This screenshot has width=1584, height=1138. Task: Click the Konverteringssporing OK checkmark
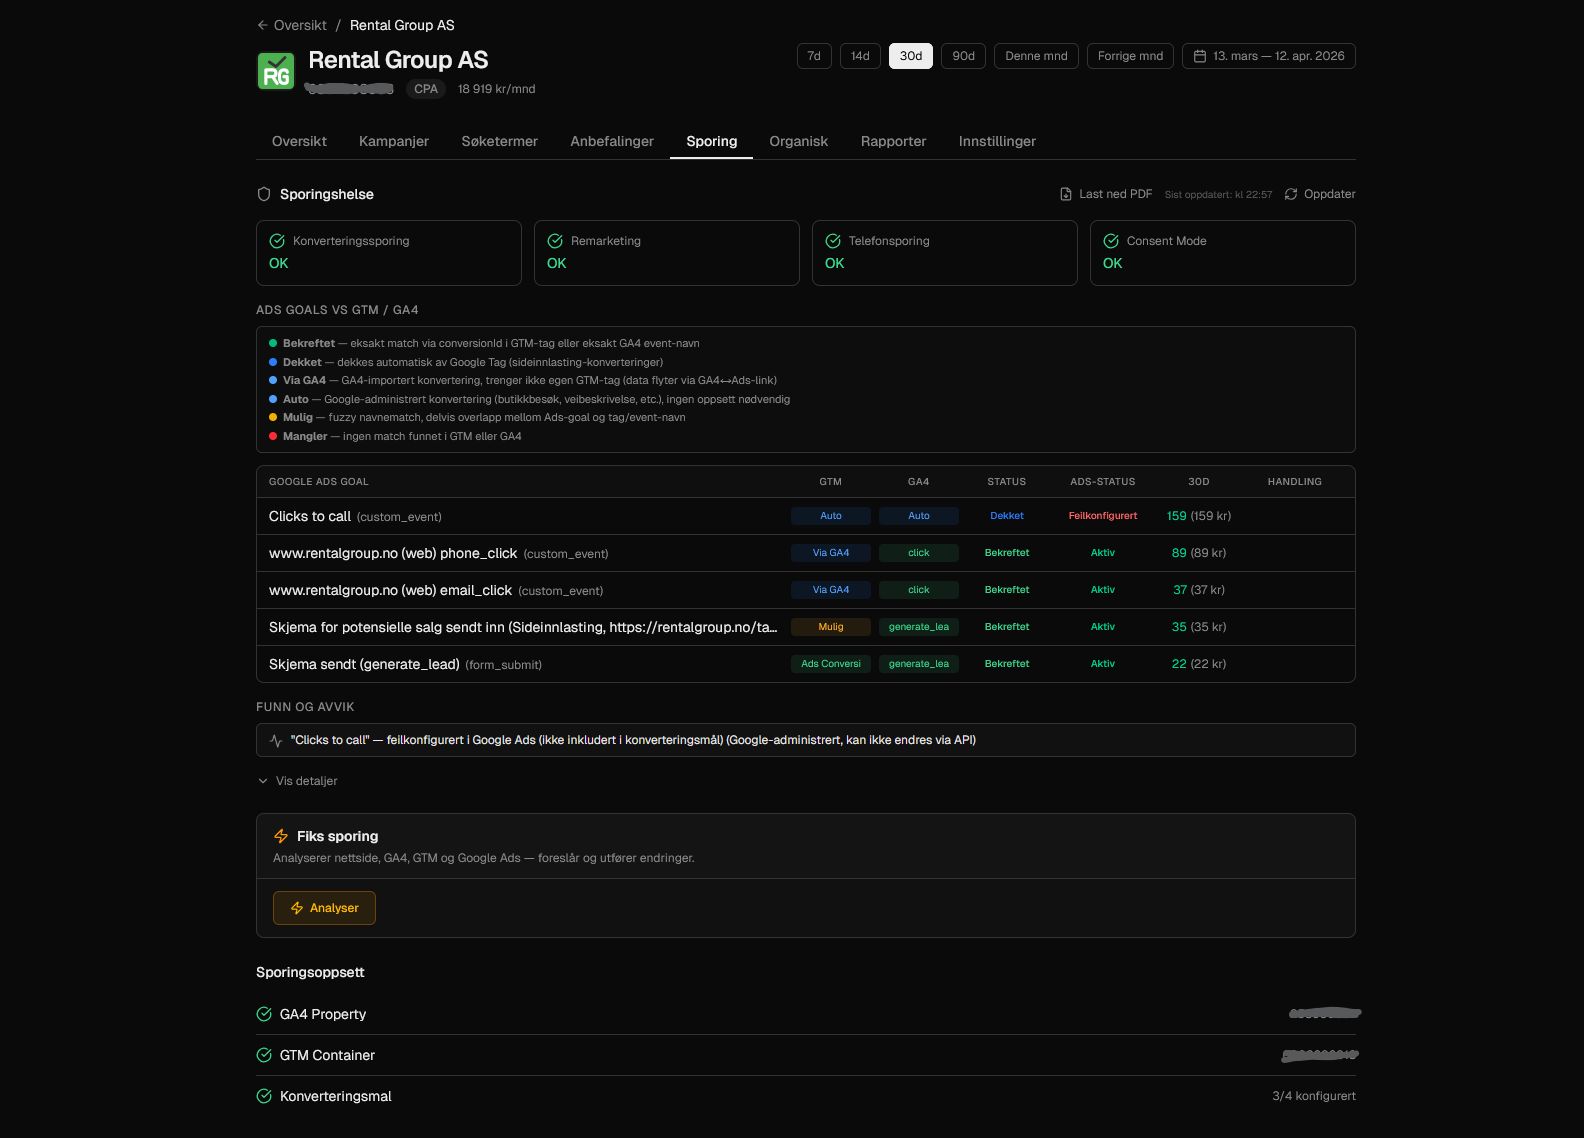tap(277, 241)
